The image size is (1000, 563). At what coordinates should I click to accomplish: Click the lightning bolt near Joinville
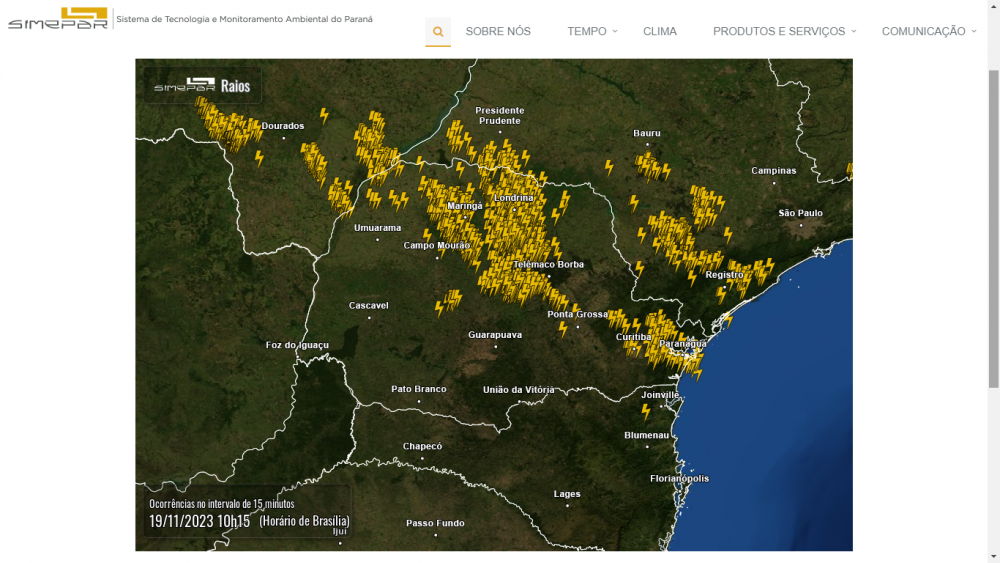[x=646, y=412]
